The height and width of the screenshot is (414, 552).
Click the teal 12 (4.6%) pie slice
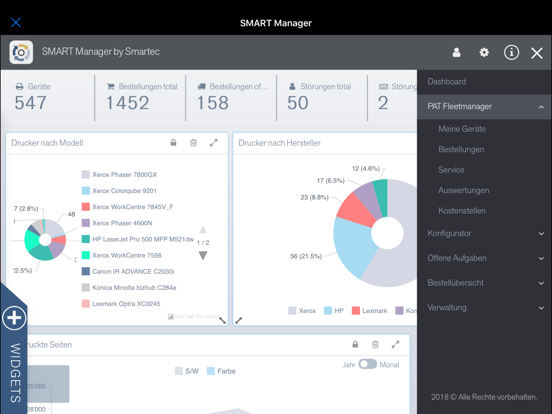click(x=381, y=196)
